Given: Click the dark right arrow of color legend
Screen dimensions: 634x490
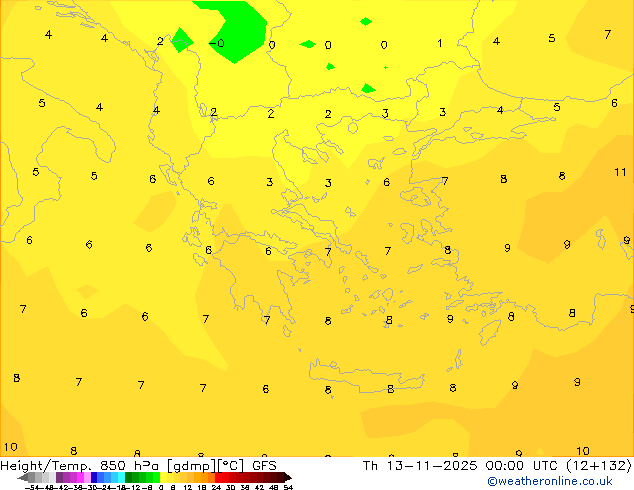Looking at the screenshot, I should point(288,478).
